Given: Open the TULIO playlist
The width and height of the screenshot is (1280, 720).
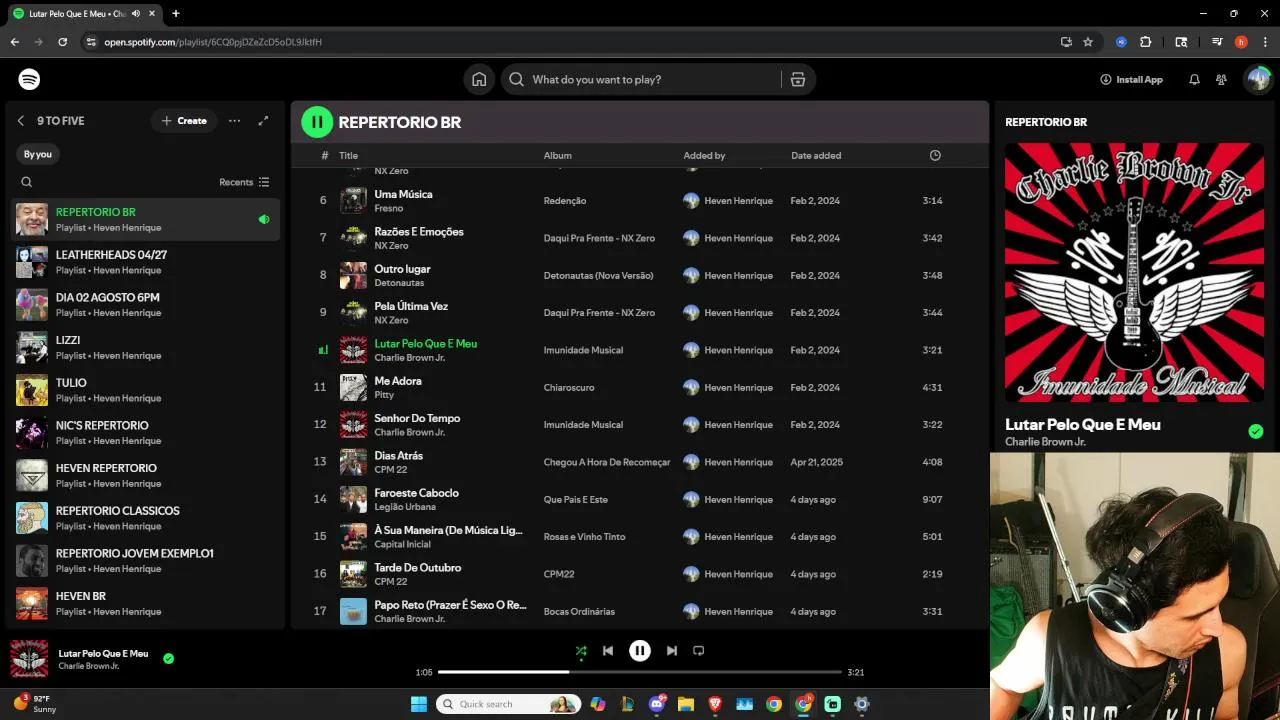Looking at the screenshot, I should click(x=147, y=390).
